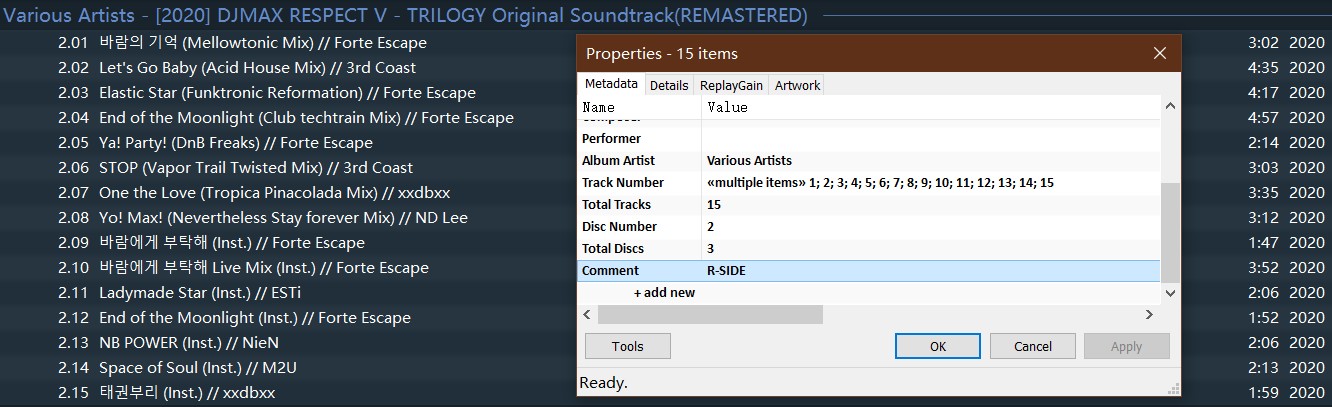
Task: Select the Album Artist field name
Action: [618, 160]
